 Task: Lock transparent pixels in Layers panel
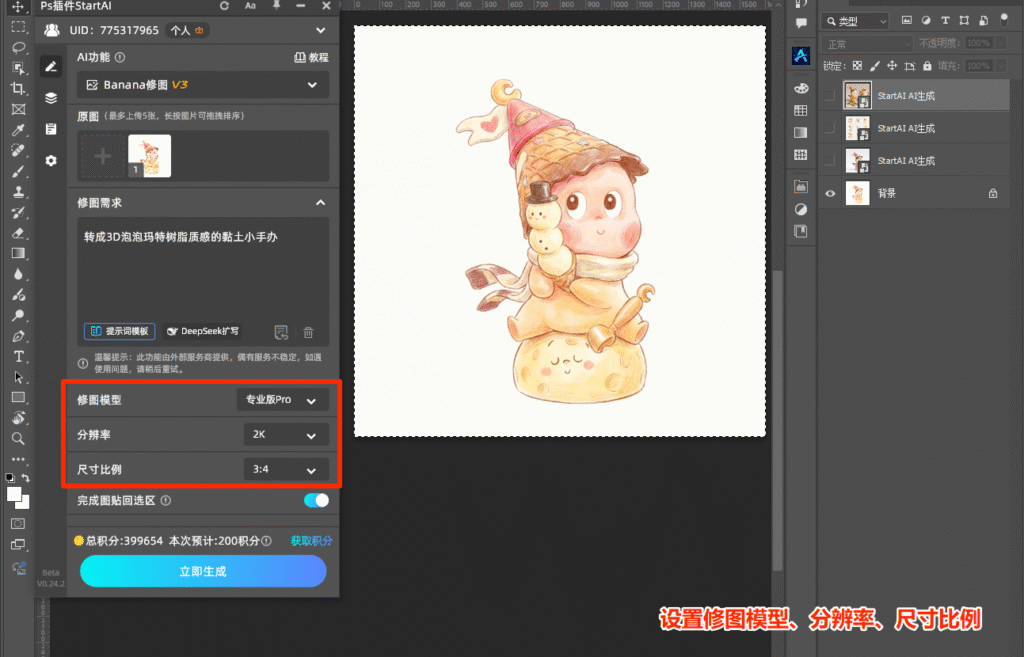(857, 66)
